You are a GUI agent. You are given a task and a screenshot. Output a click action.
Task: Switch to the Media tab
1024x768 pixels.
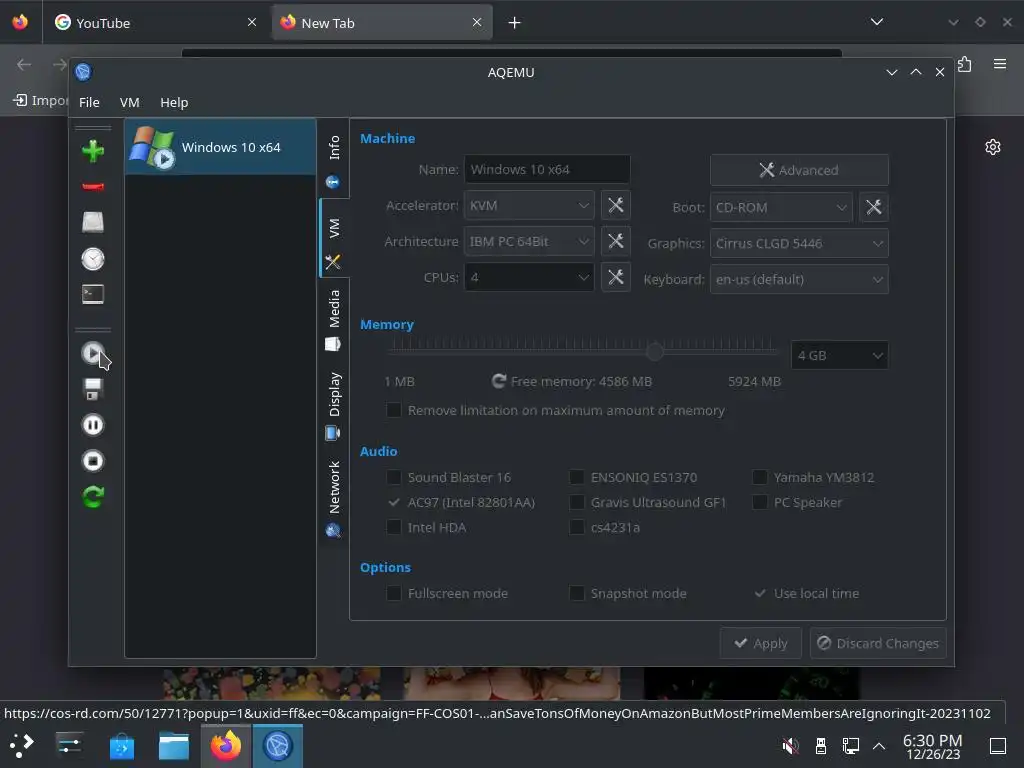[x=334, y=320]
